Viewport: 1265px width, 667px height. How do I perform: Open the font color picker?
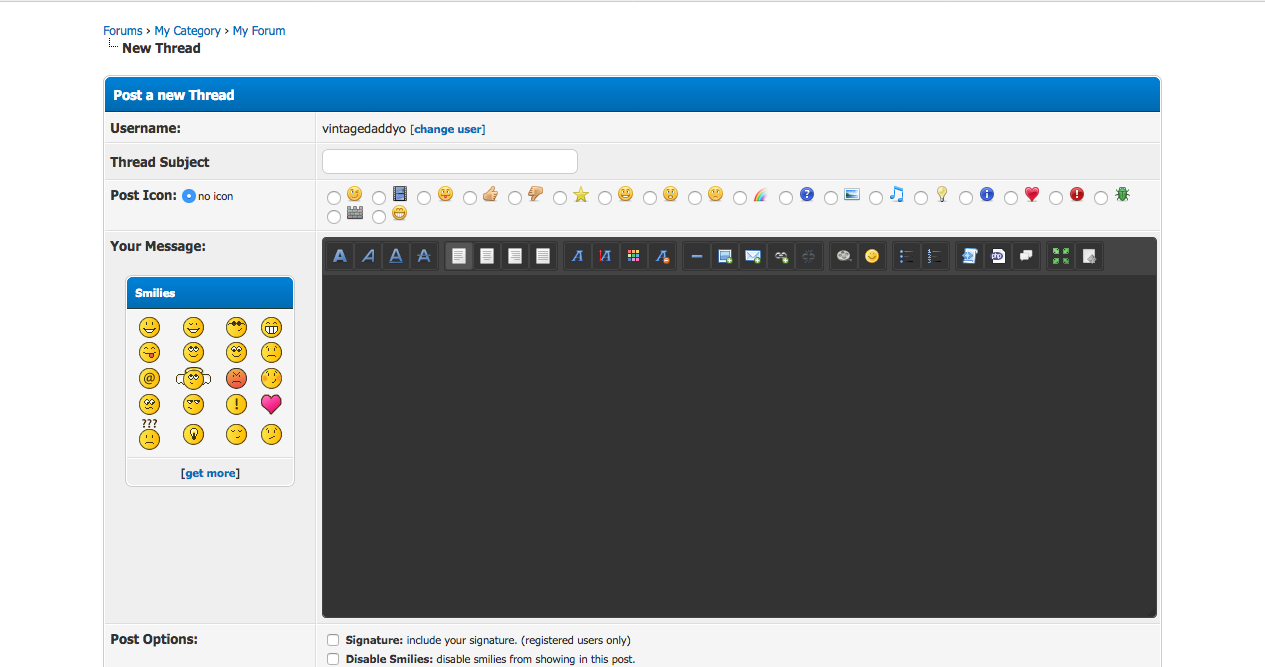(633, 256)
